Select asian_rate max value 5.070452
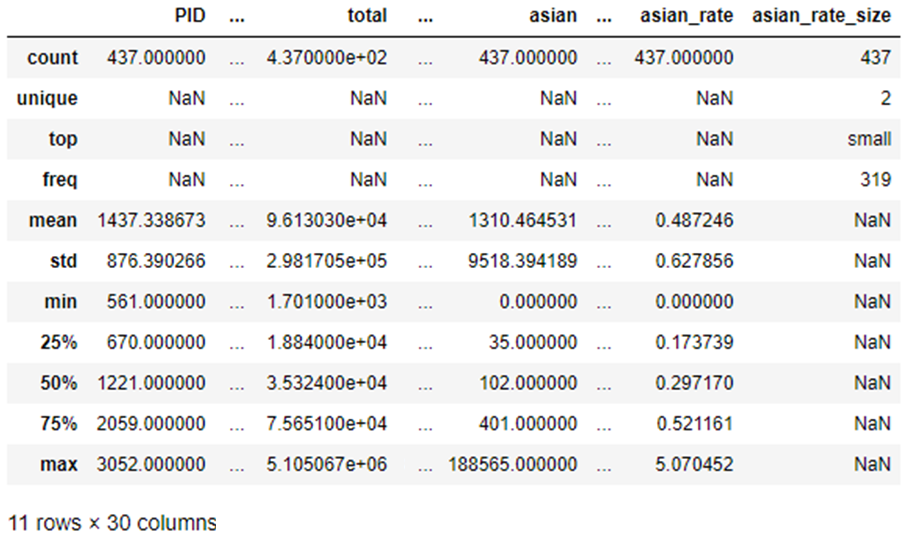902x535 pixels. [x=694, y=464]
